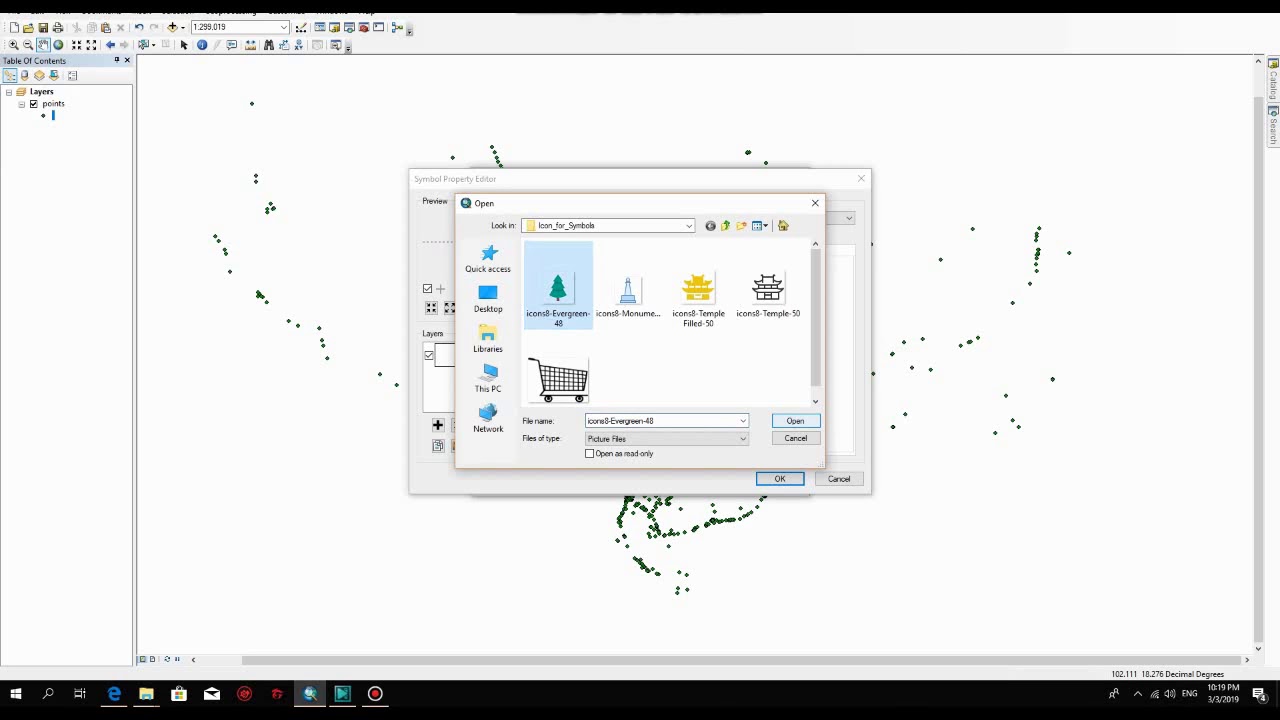This screenshot has height=720, width=1280.
Task: Uncheck the points layer visibility checkbox
Action: point(33,104)
